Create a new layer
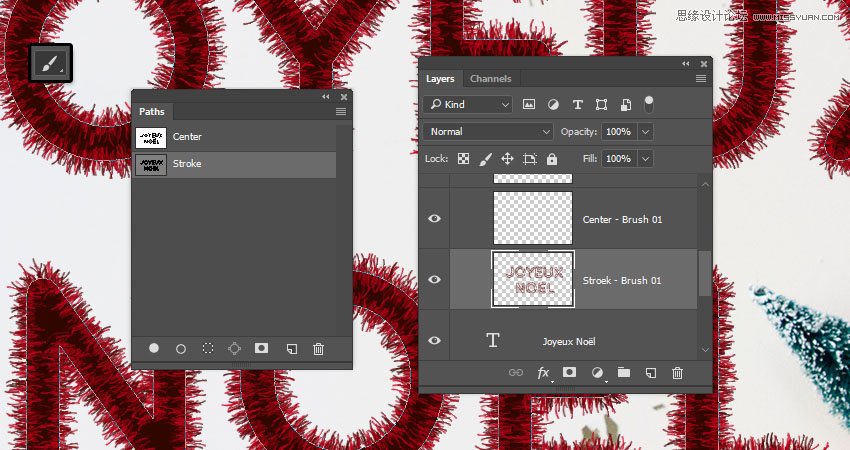Image resolution: width=850 pixels, height=450 pixels. (x=651, y=372)
